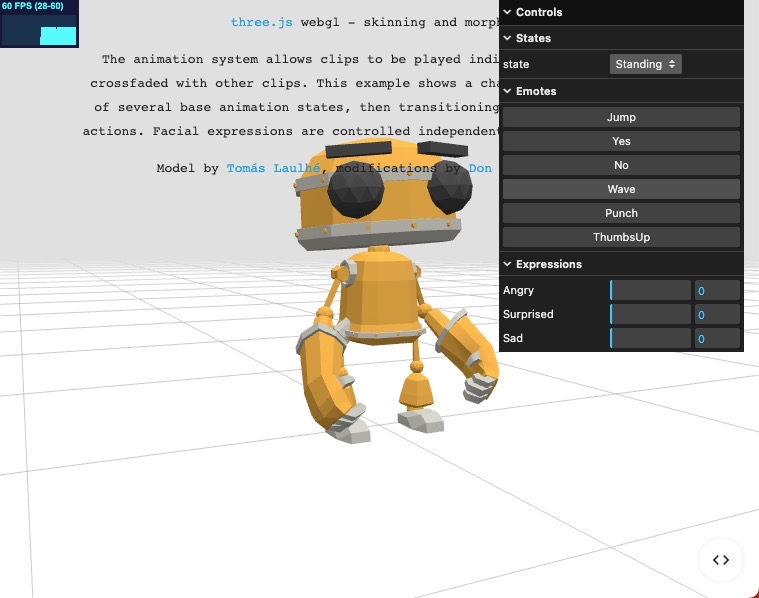
Task: Trigger the Wave emote
Action: point(621,189)
